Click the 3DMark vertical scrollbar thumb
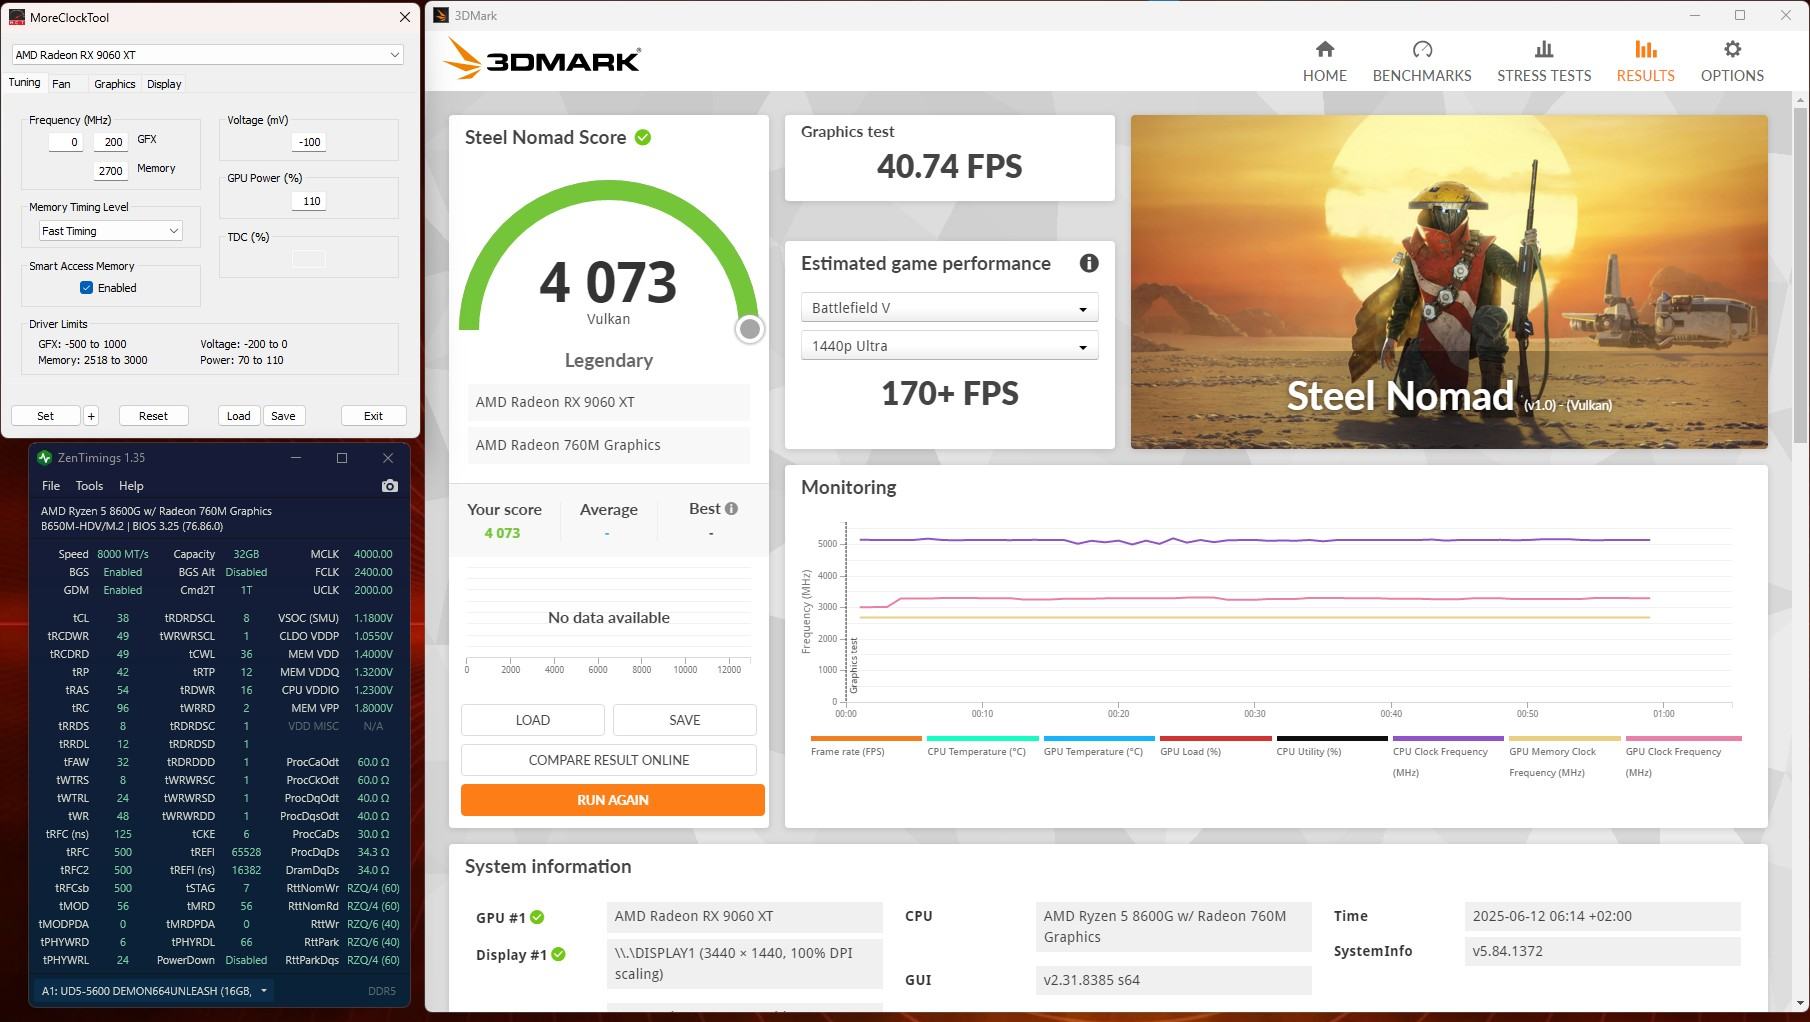The image size is (1810, 1022). click(x=1800, y=277)
